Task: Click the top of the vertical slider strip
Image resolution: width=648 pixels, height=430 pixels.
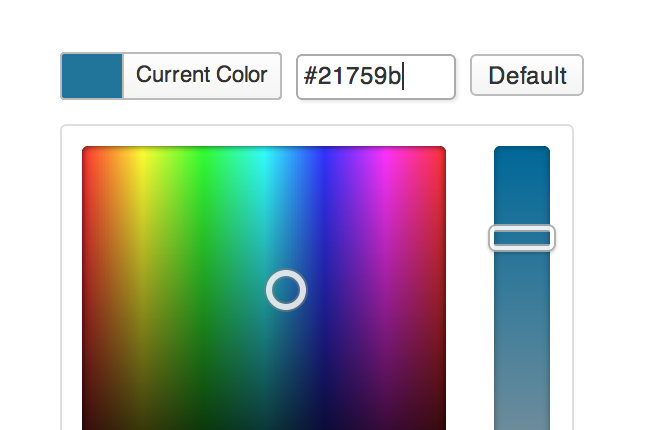Action: [521, 155]
